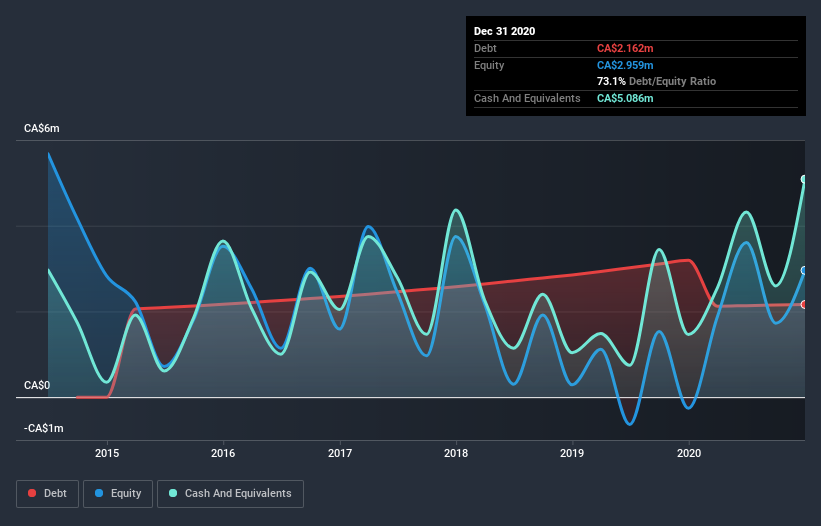Viewport: 821px width, 526px height.
Task: Click the Debt label in tooltip
Action: coord(485,48)
